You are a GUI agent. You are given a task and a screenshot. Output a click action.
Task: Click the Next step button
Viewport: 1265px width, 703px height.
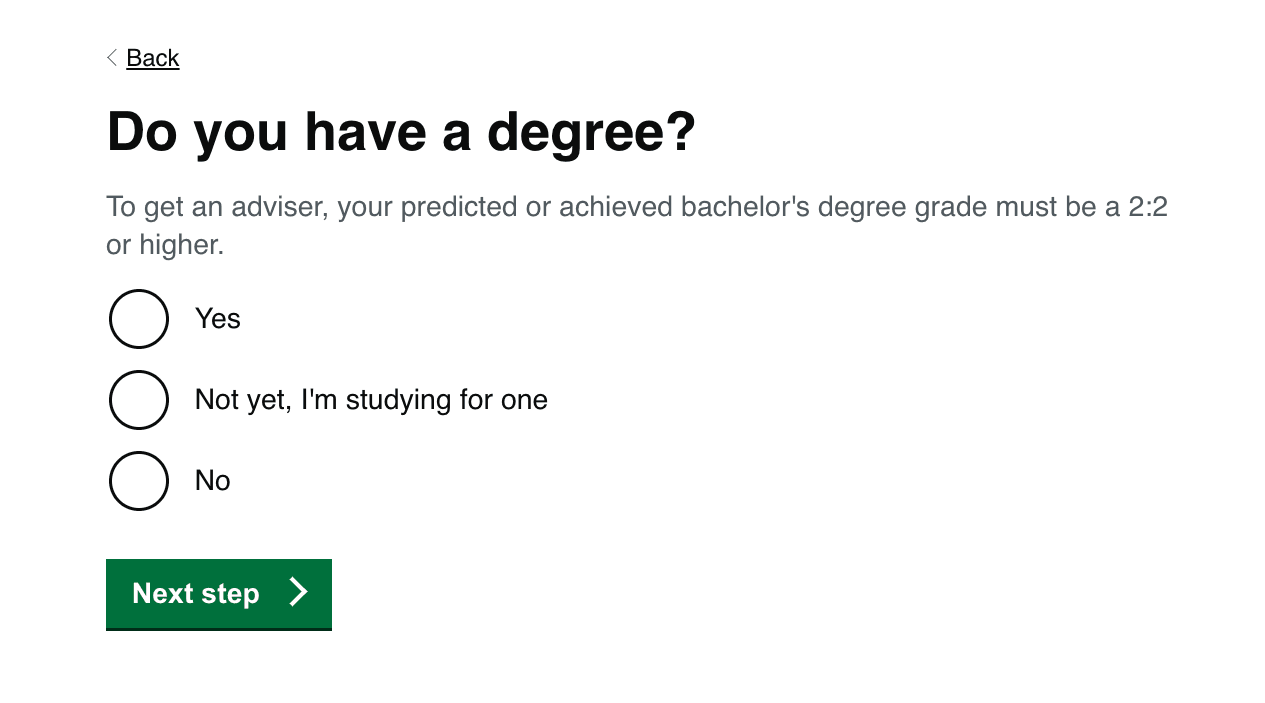click(x=218, y=592)
